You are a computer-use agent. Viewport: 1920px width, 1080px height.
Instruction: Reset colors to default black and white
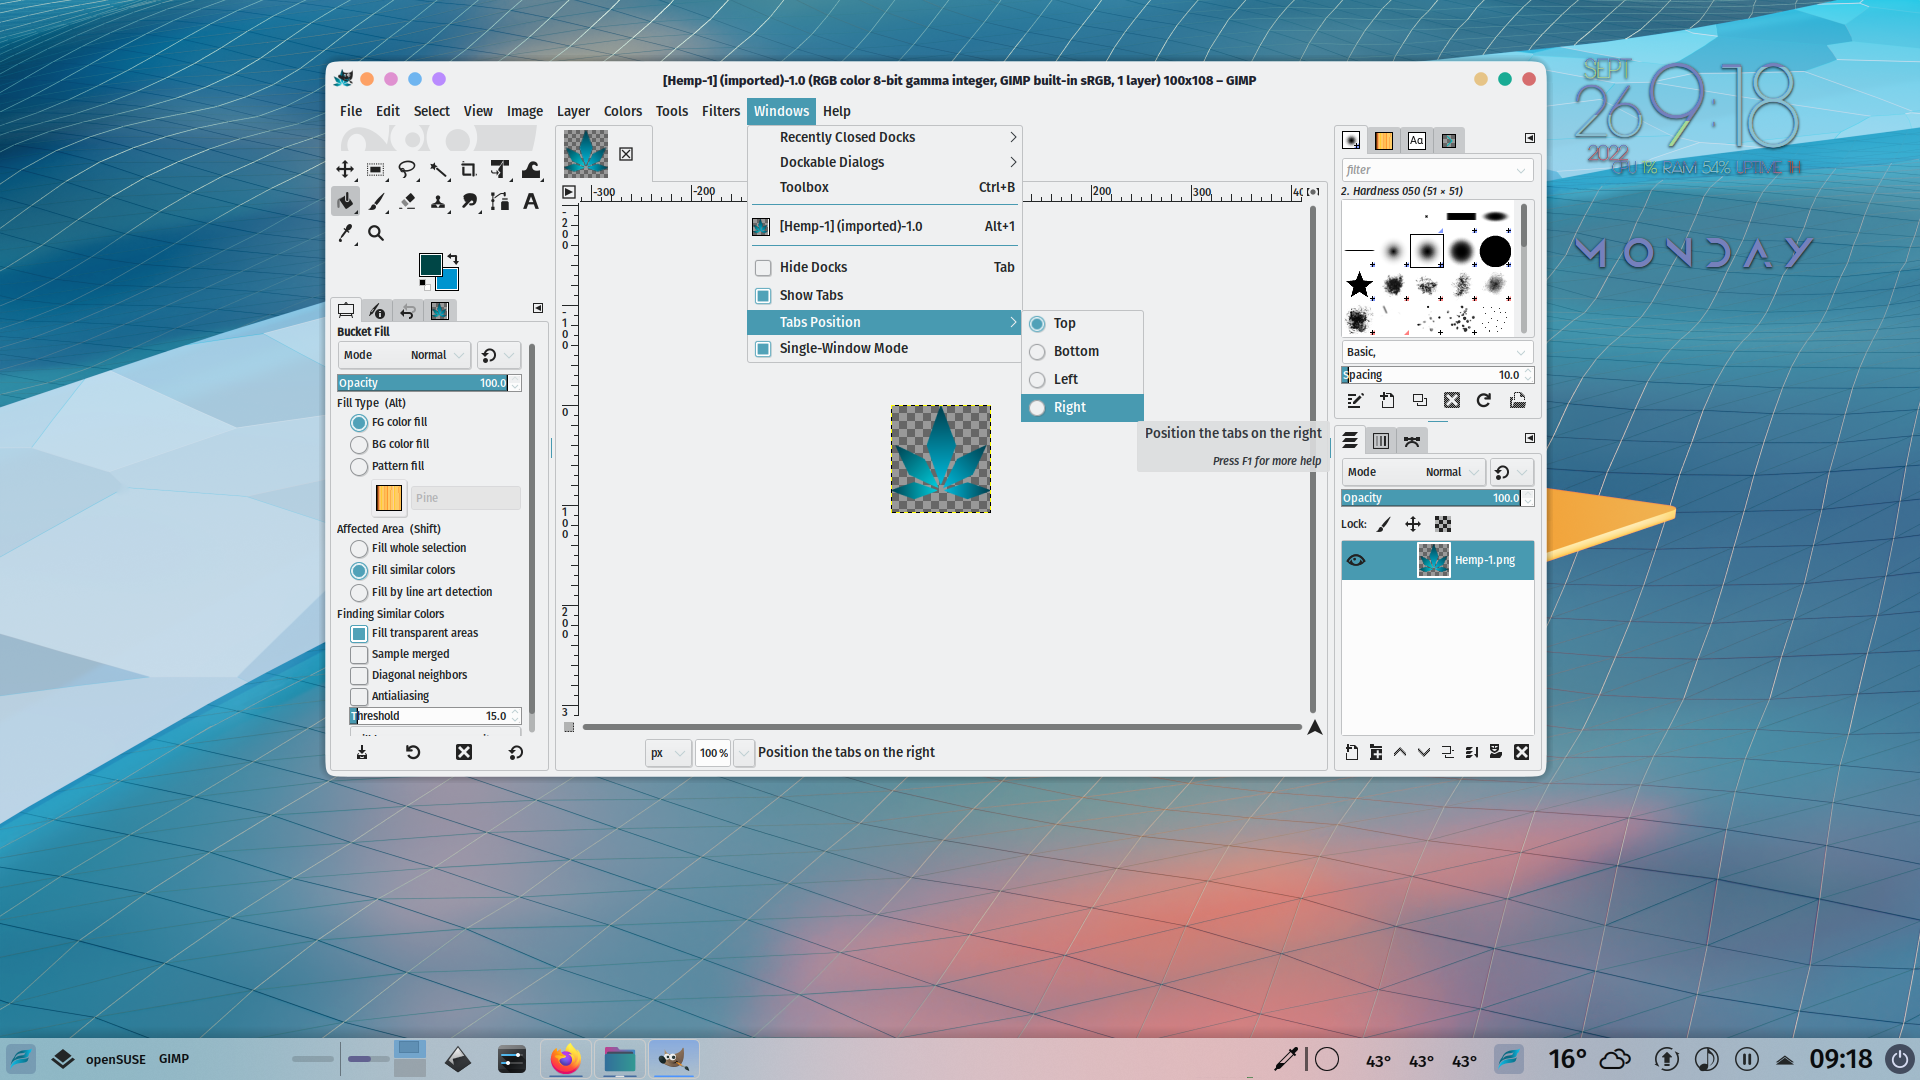pos(423,285)
